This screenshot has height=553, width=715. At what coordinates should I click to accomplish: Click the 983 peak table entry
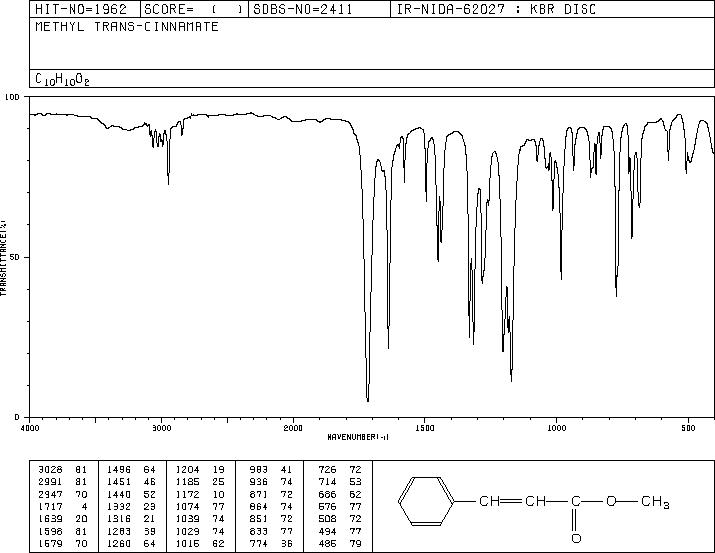pyautogui.click(x=271, y=470)
